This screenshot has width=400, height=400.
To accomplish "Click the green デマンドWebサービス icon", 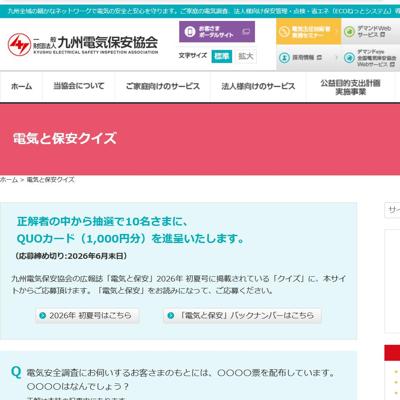I will pos(349,32).
